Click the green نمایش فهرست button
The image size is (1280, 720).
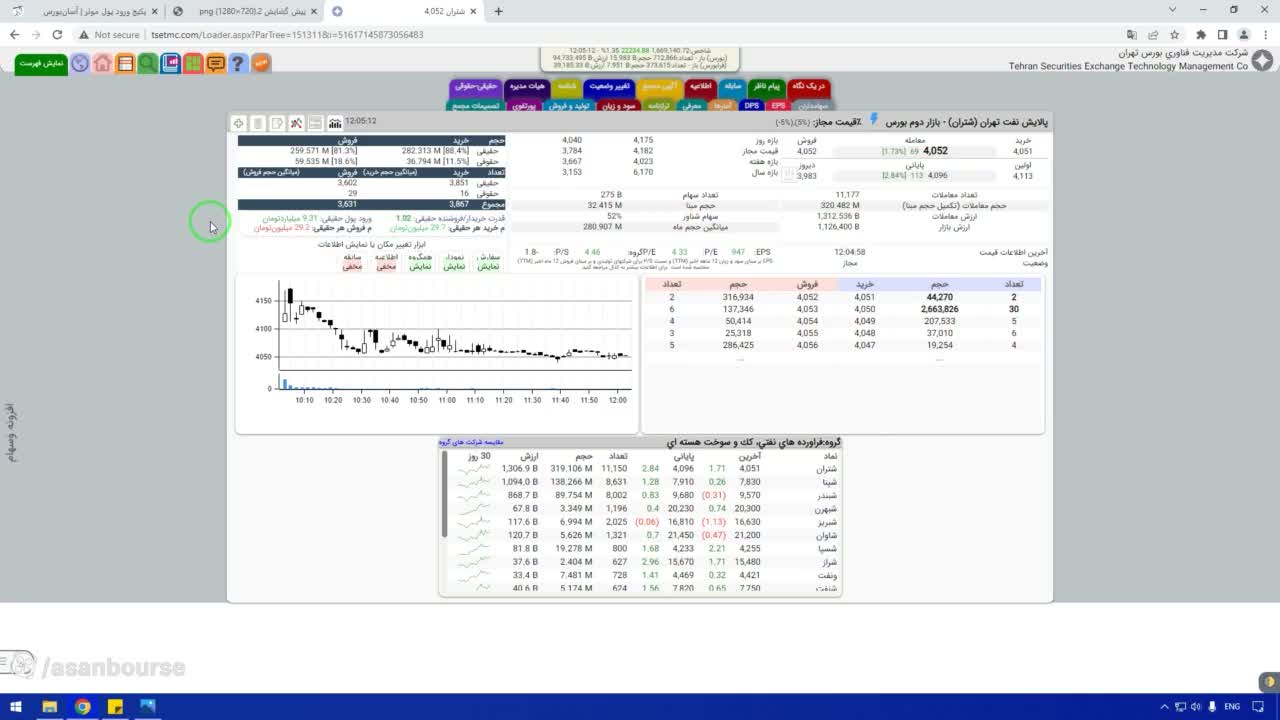pos(42,64)
